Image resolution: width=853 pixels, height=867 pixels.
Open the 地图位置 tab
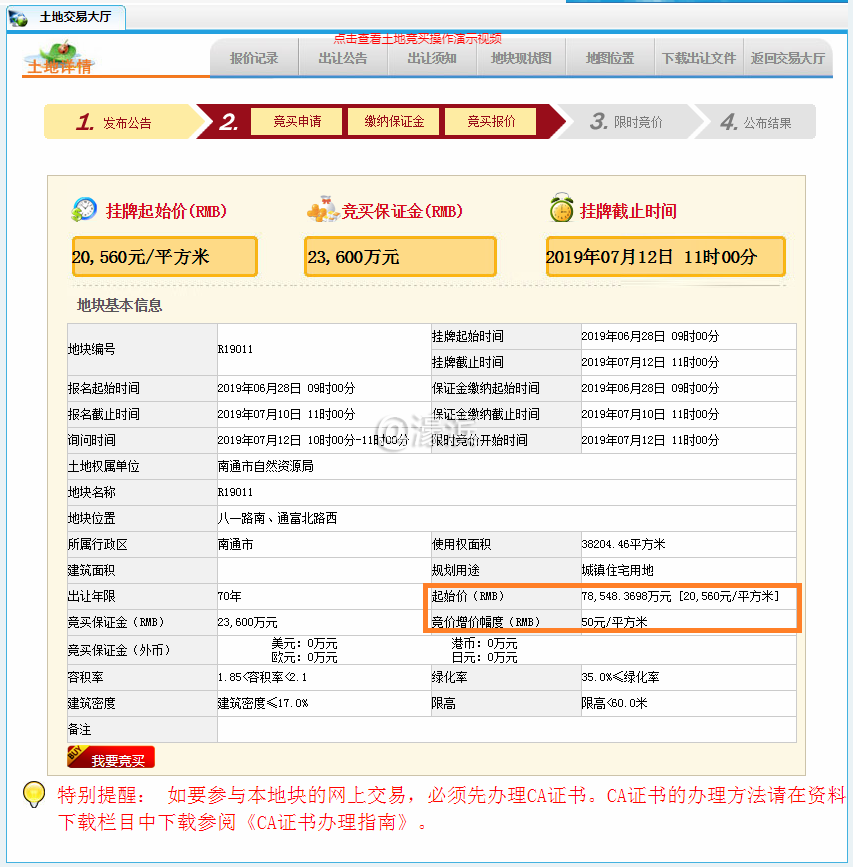(x=610, y=58)
